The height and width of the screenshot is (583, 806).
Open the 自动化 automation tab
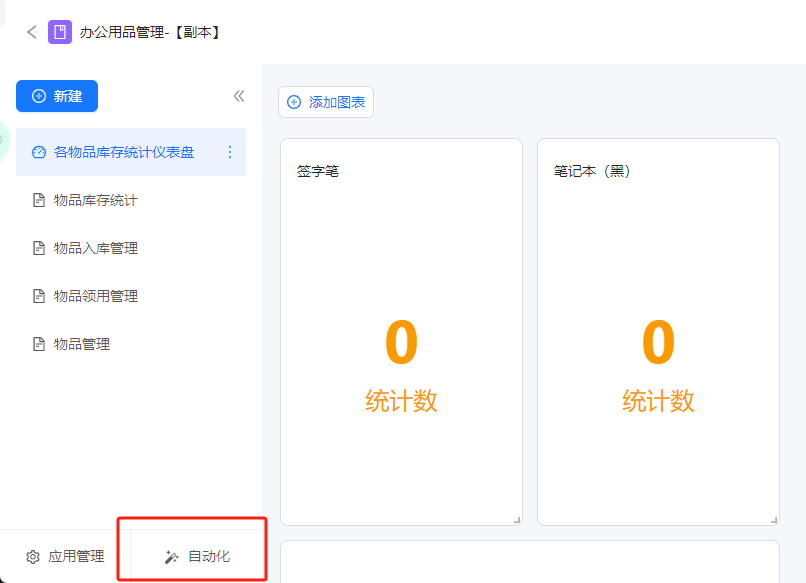(x=197, y=556)
